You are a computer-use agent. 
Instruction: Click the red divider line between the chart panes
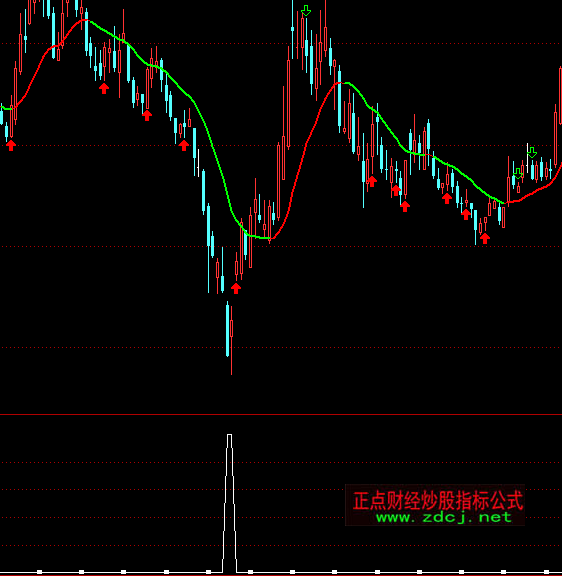click(281, 414)
